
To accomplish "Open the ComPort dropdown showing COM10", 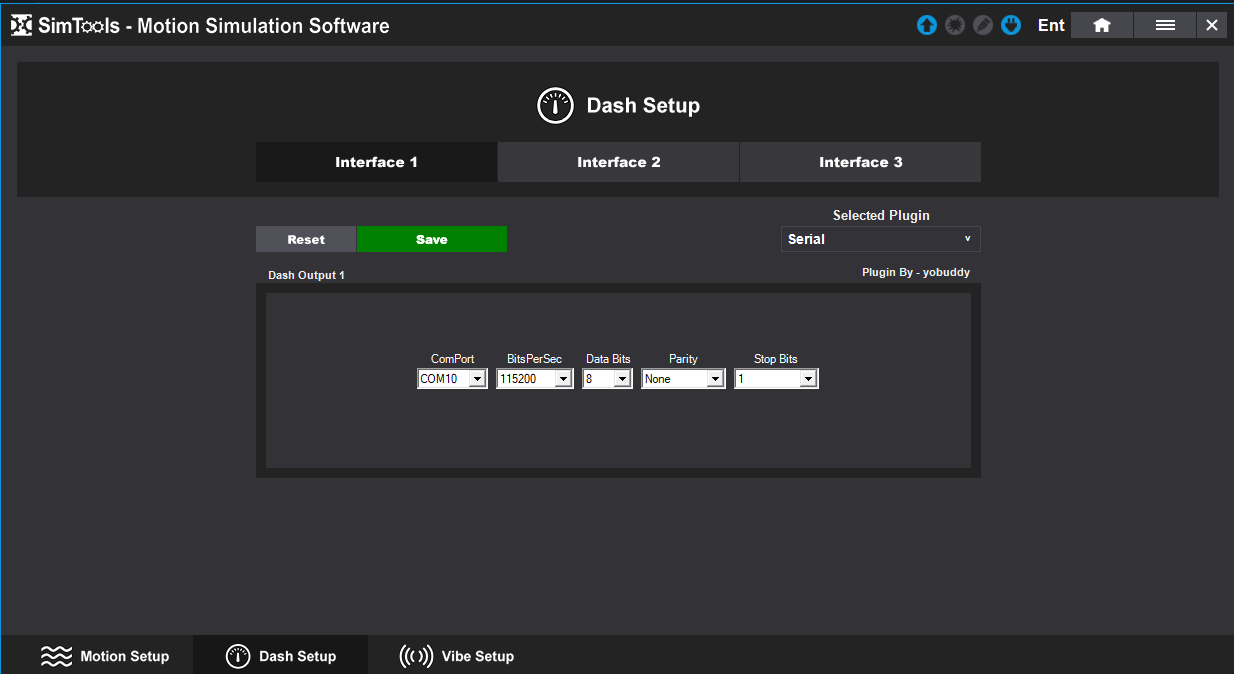I will 452,379.
